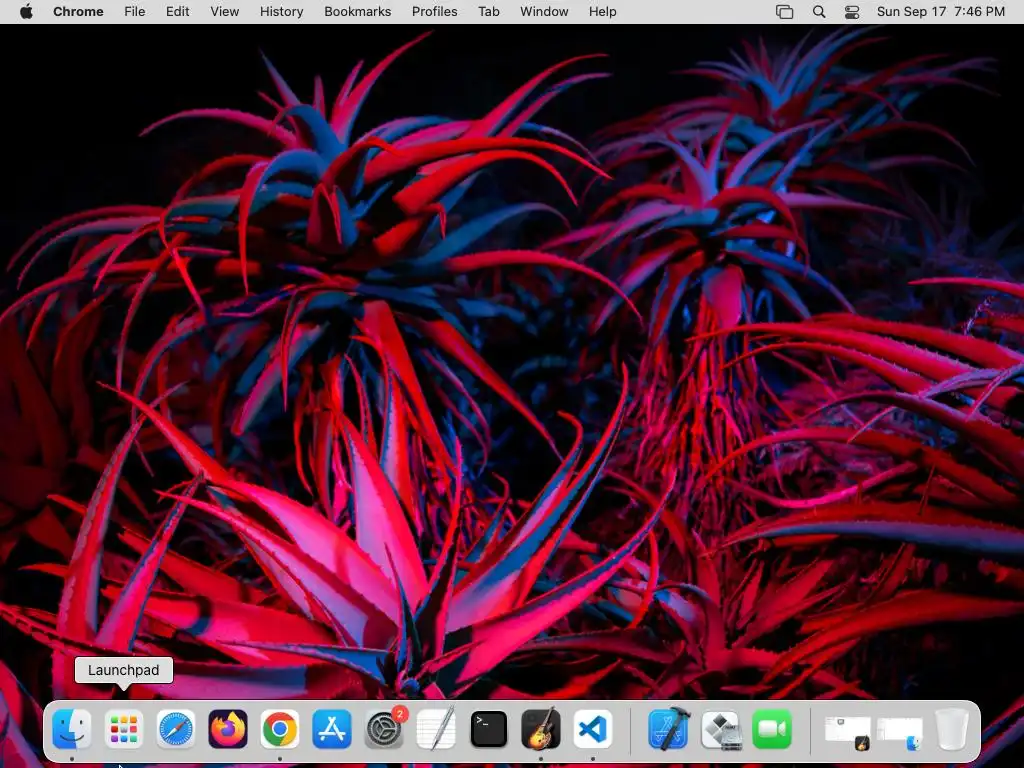1024x768 pixels.
Task: Click the date and time clock
Action: 940,12
